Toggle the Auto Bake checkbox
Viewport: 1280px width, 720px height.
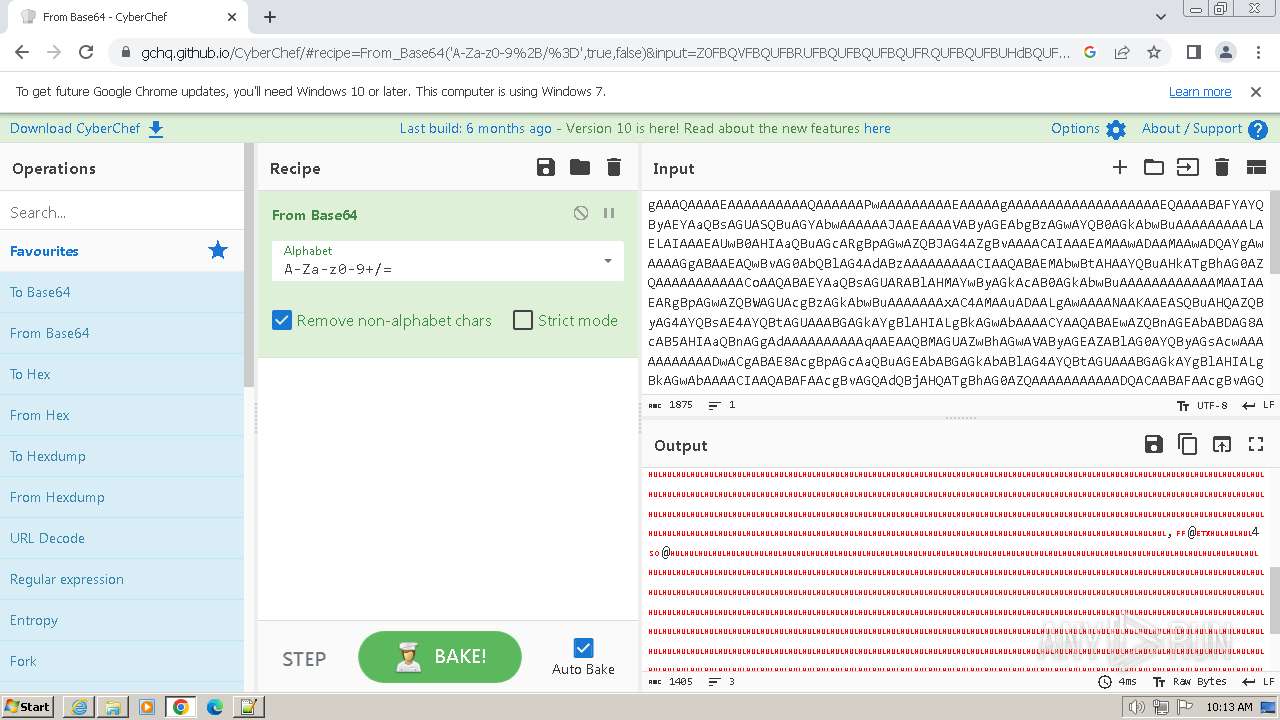583,648
